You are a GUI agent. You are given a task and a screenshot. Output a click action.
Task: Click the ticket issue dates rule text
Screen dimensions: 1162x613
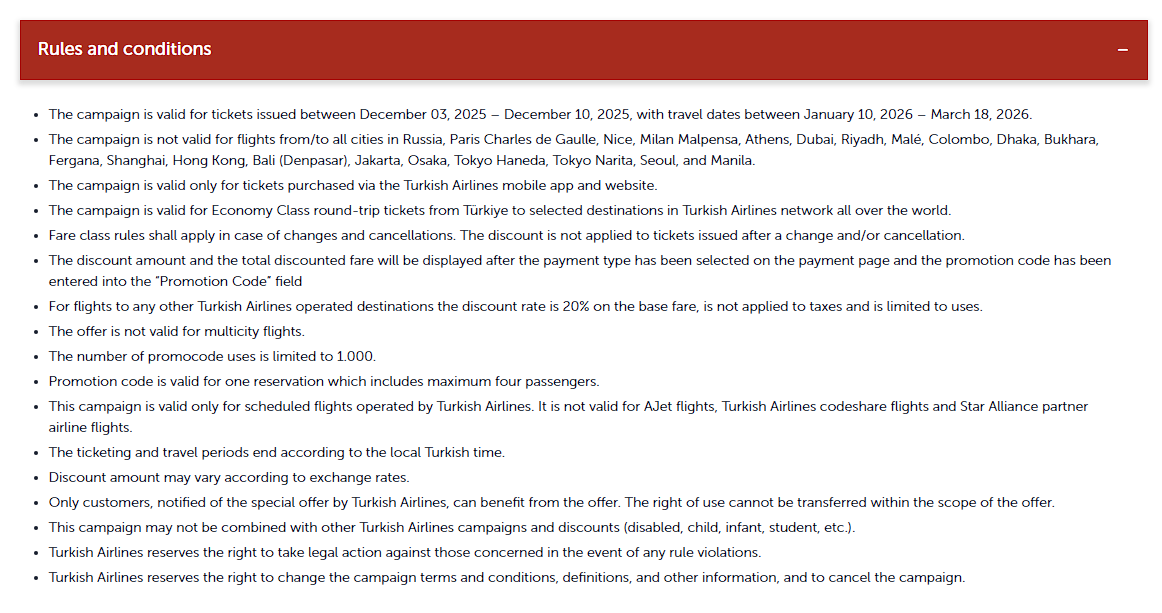(540, 114)
